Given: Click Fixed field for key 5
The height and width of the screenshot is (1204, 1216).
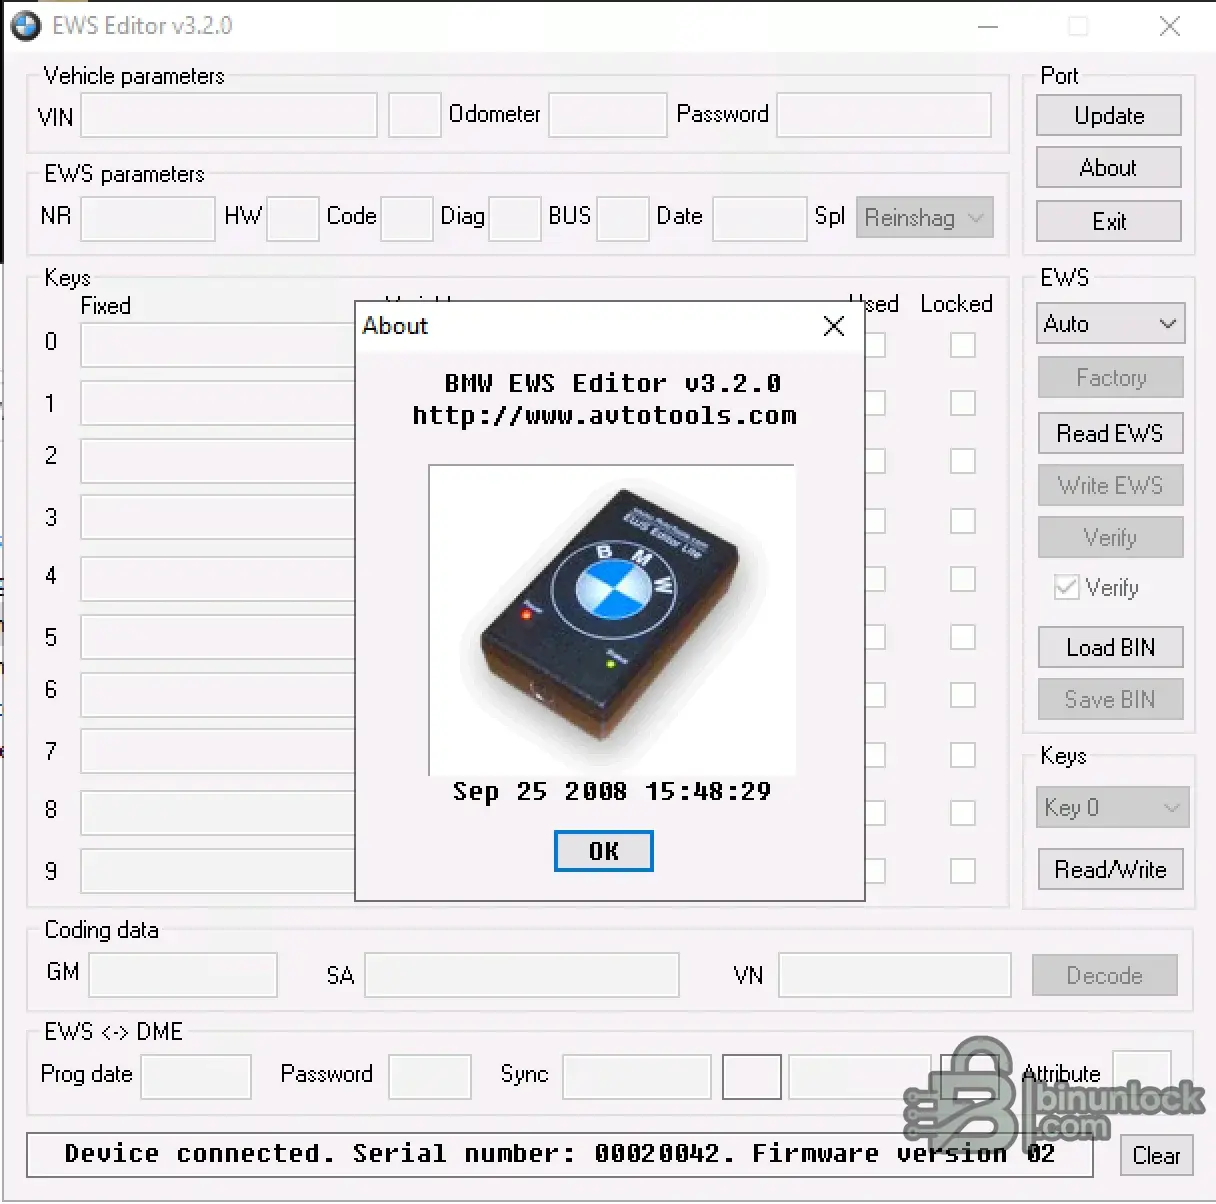Looking at the screenshot, I should pyautogui.click(x=218, y=637).
